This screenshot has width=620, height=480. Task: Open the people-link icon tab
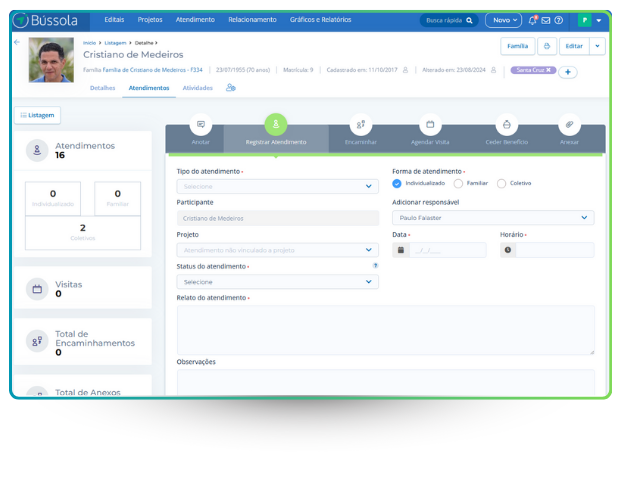point(231,87)
